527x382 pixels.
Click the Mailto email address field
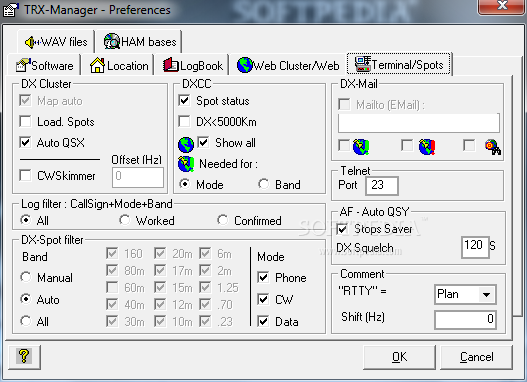[x=419, y=123]
